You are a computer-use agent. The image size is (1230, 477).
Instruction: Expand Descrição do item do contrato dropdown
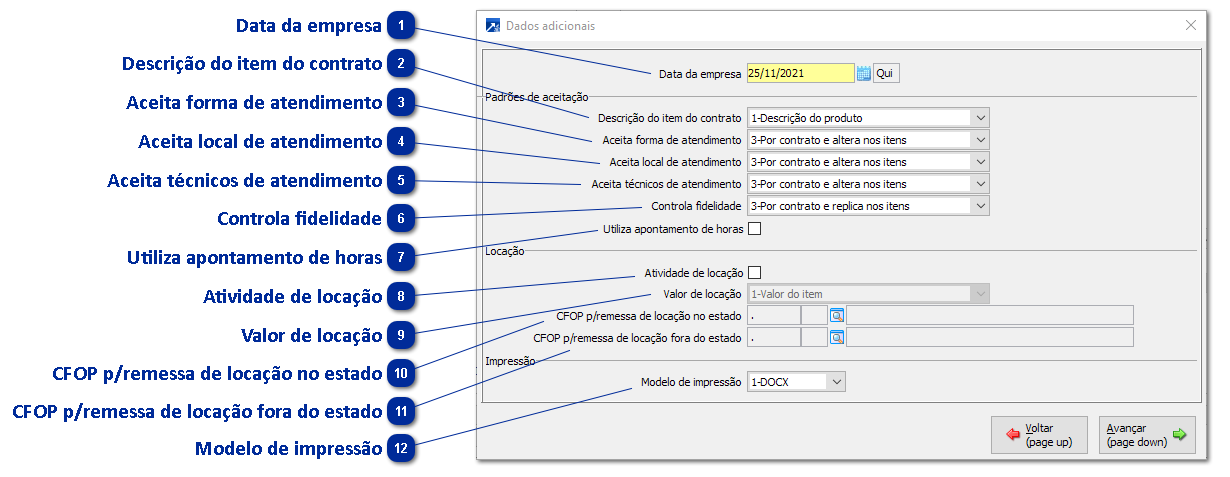point(979,118)
